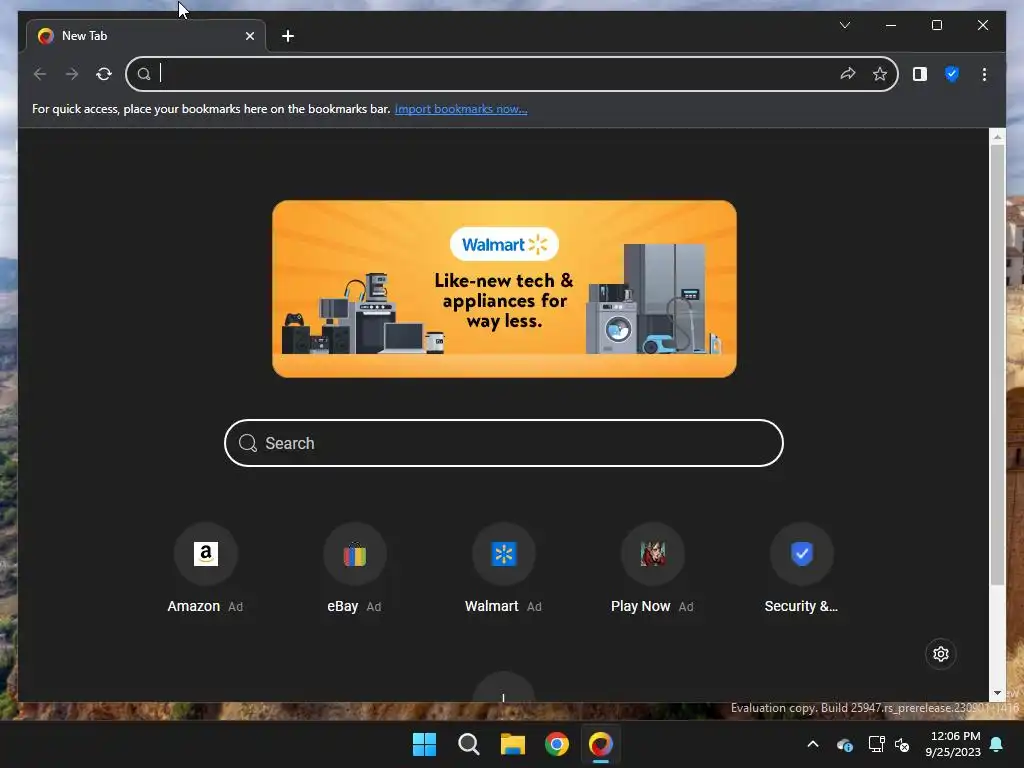Image resolution: width=1024 pixels, height=768 pixels.
Task: Expand the tab search chevron
Action: coord(844,25)
